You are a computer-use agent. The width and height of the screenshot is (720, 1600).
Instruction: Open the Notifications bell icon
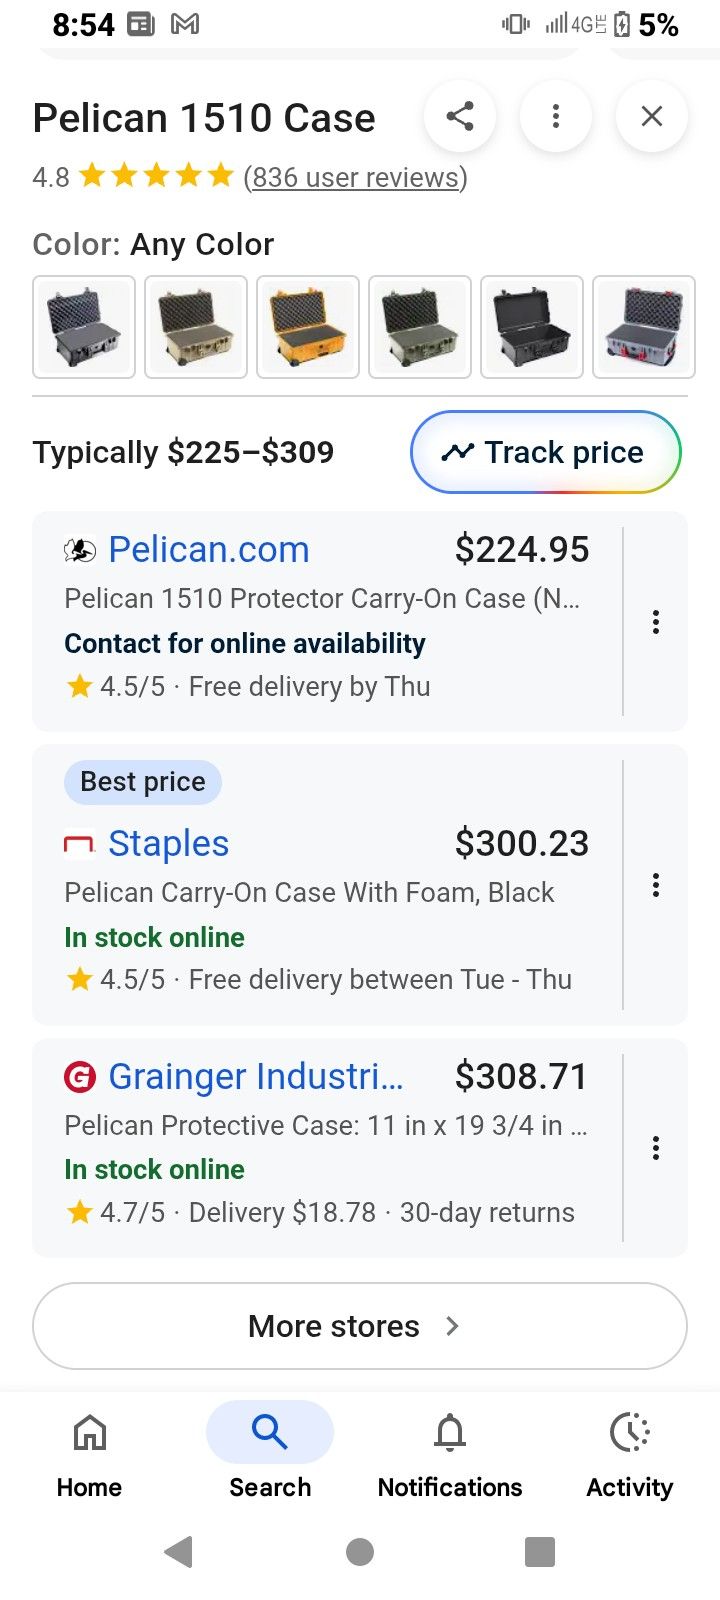click(449, 1432)
